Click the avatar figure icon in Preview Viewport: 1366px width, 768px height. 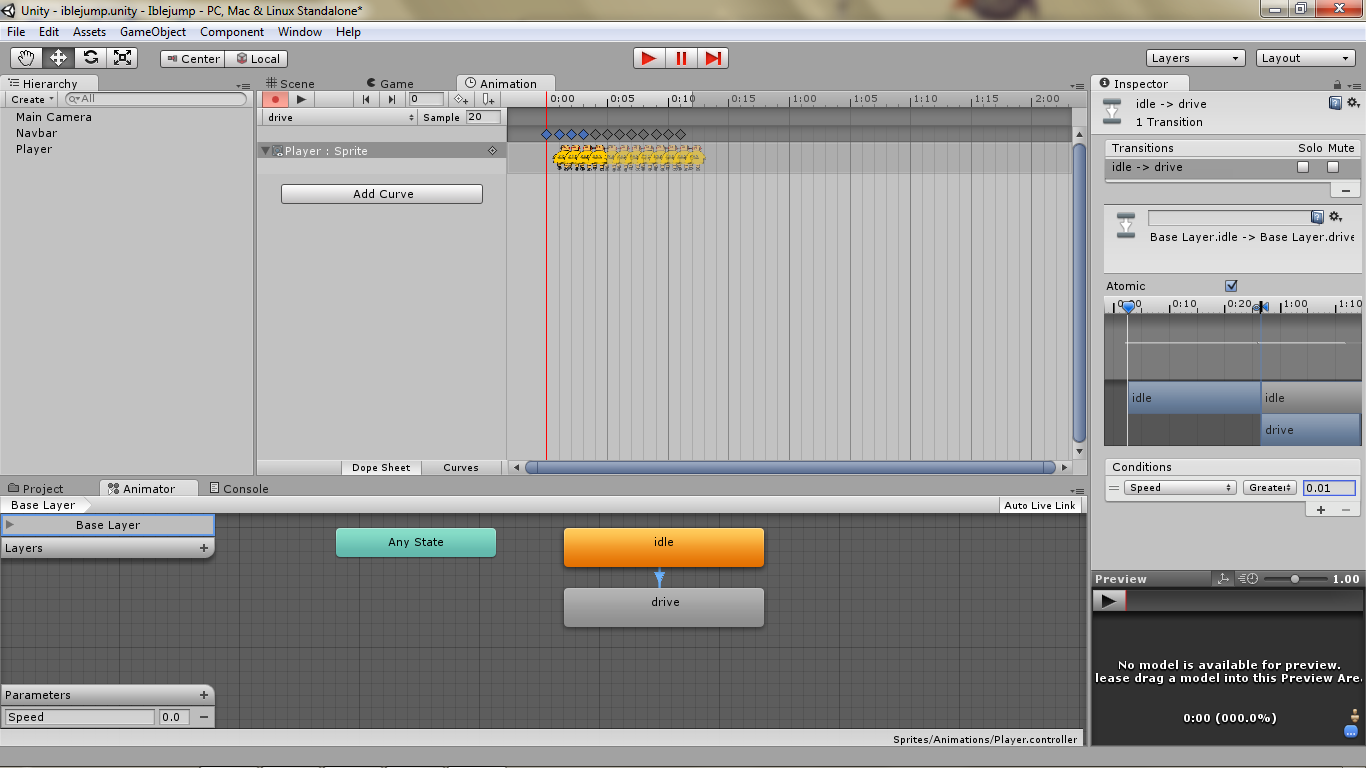(x=1354, y=715)
